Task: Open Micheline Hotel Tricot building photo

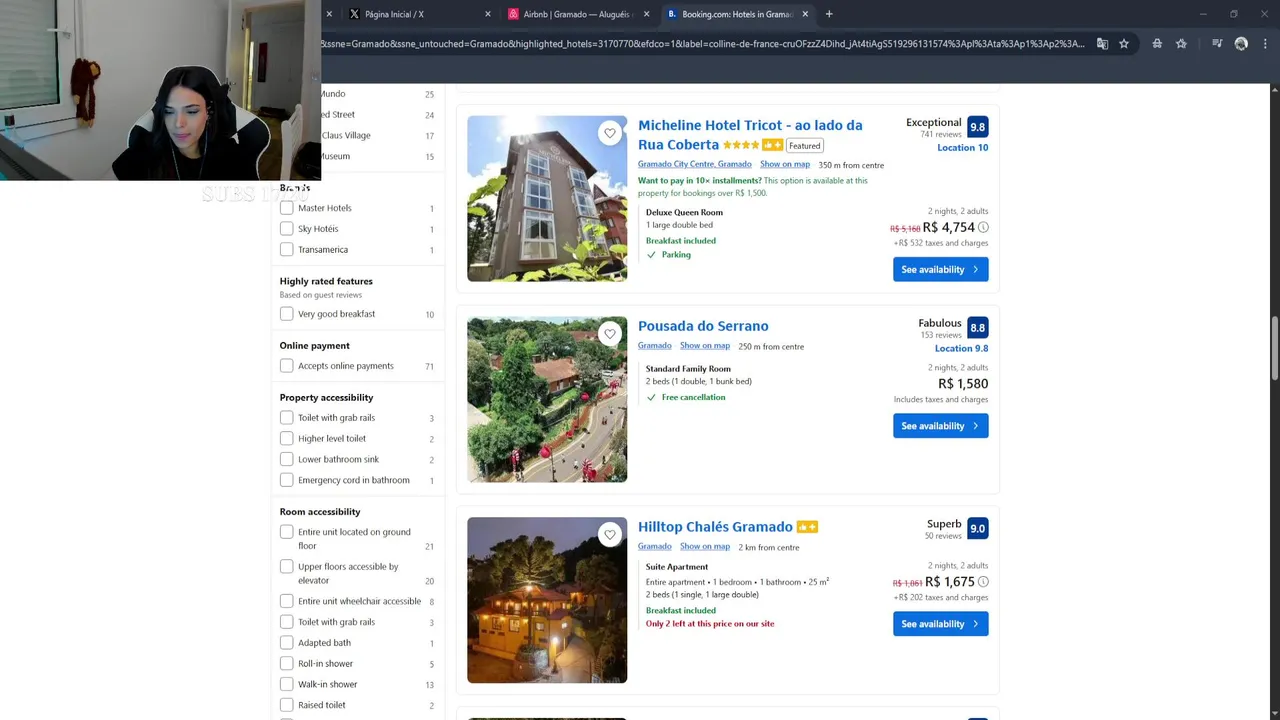Action: pyautogui.click(x=547, y=199)
